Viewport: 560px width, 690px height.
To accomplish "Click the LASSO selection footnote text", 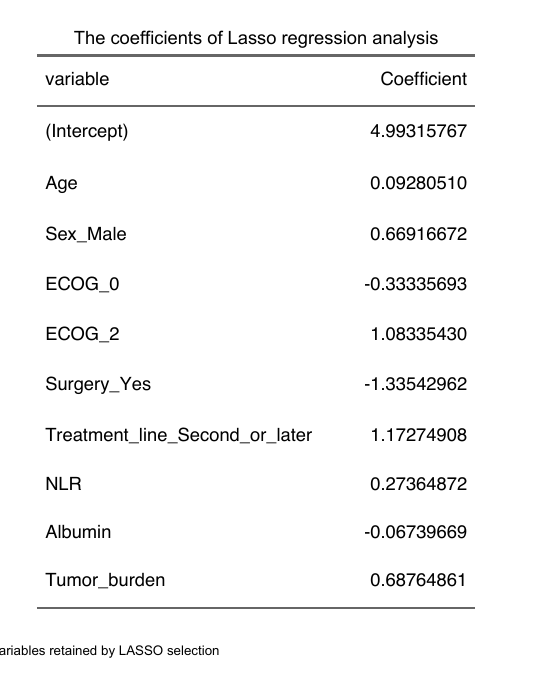I will [110, 650].
